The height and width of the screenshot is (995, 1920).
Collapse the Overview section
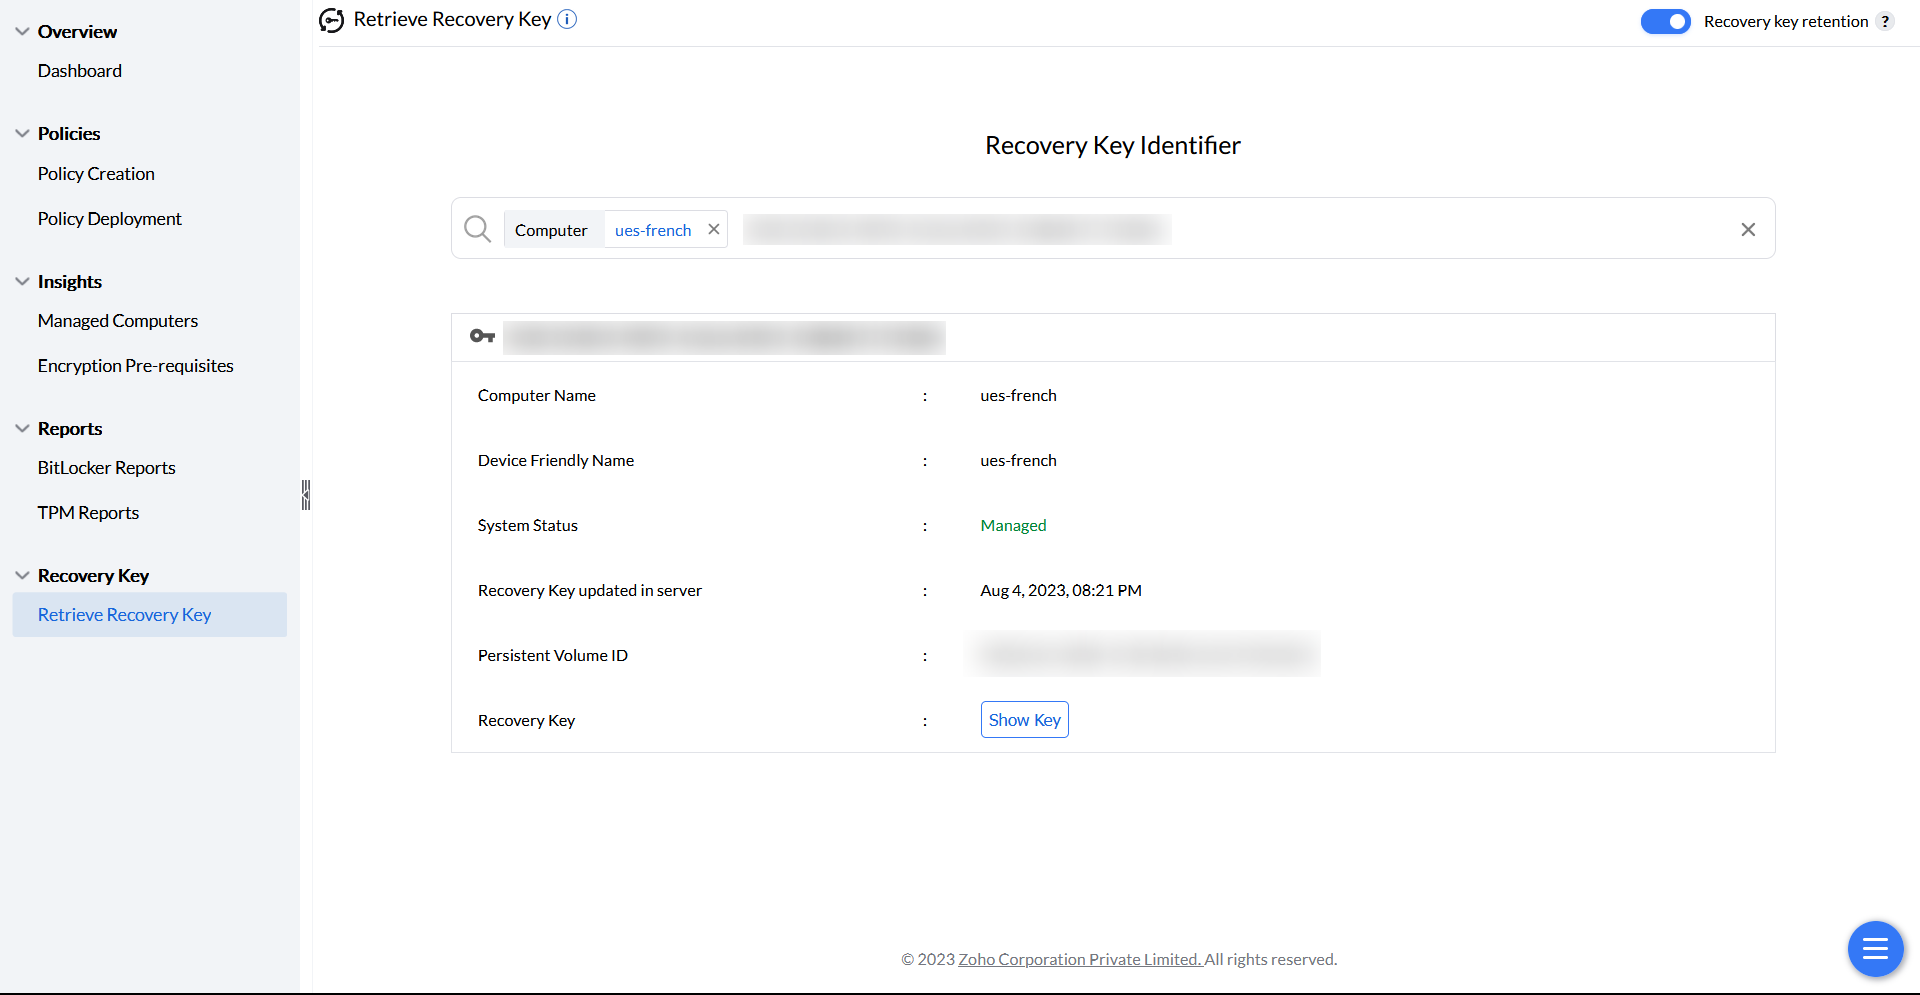pos(22,31)
